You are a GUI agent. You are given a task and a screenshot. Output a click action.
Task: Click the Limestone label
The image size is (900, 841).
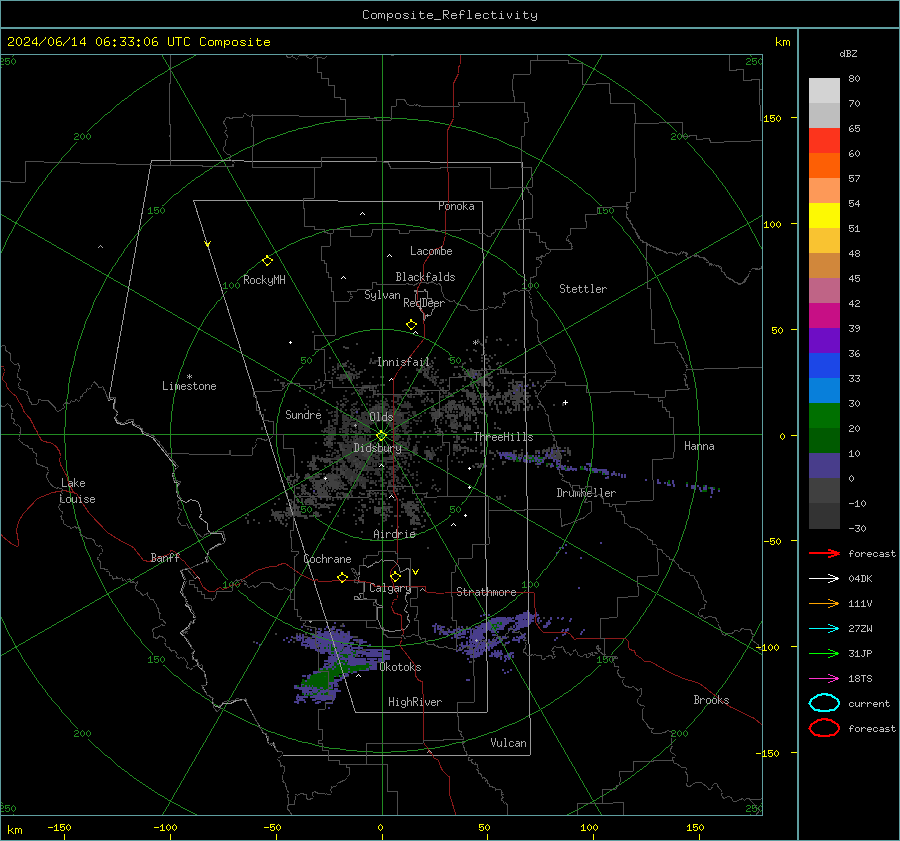[x=189, y=386]
